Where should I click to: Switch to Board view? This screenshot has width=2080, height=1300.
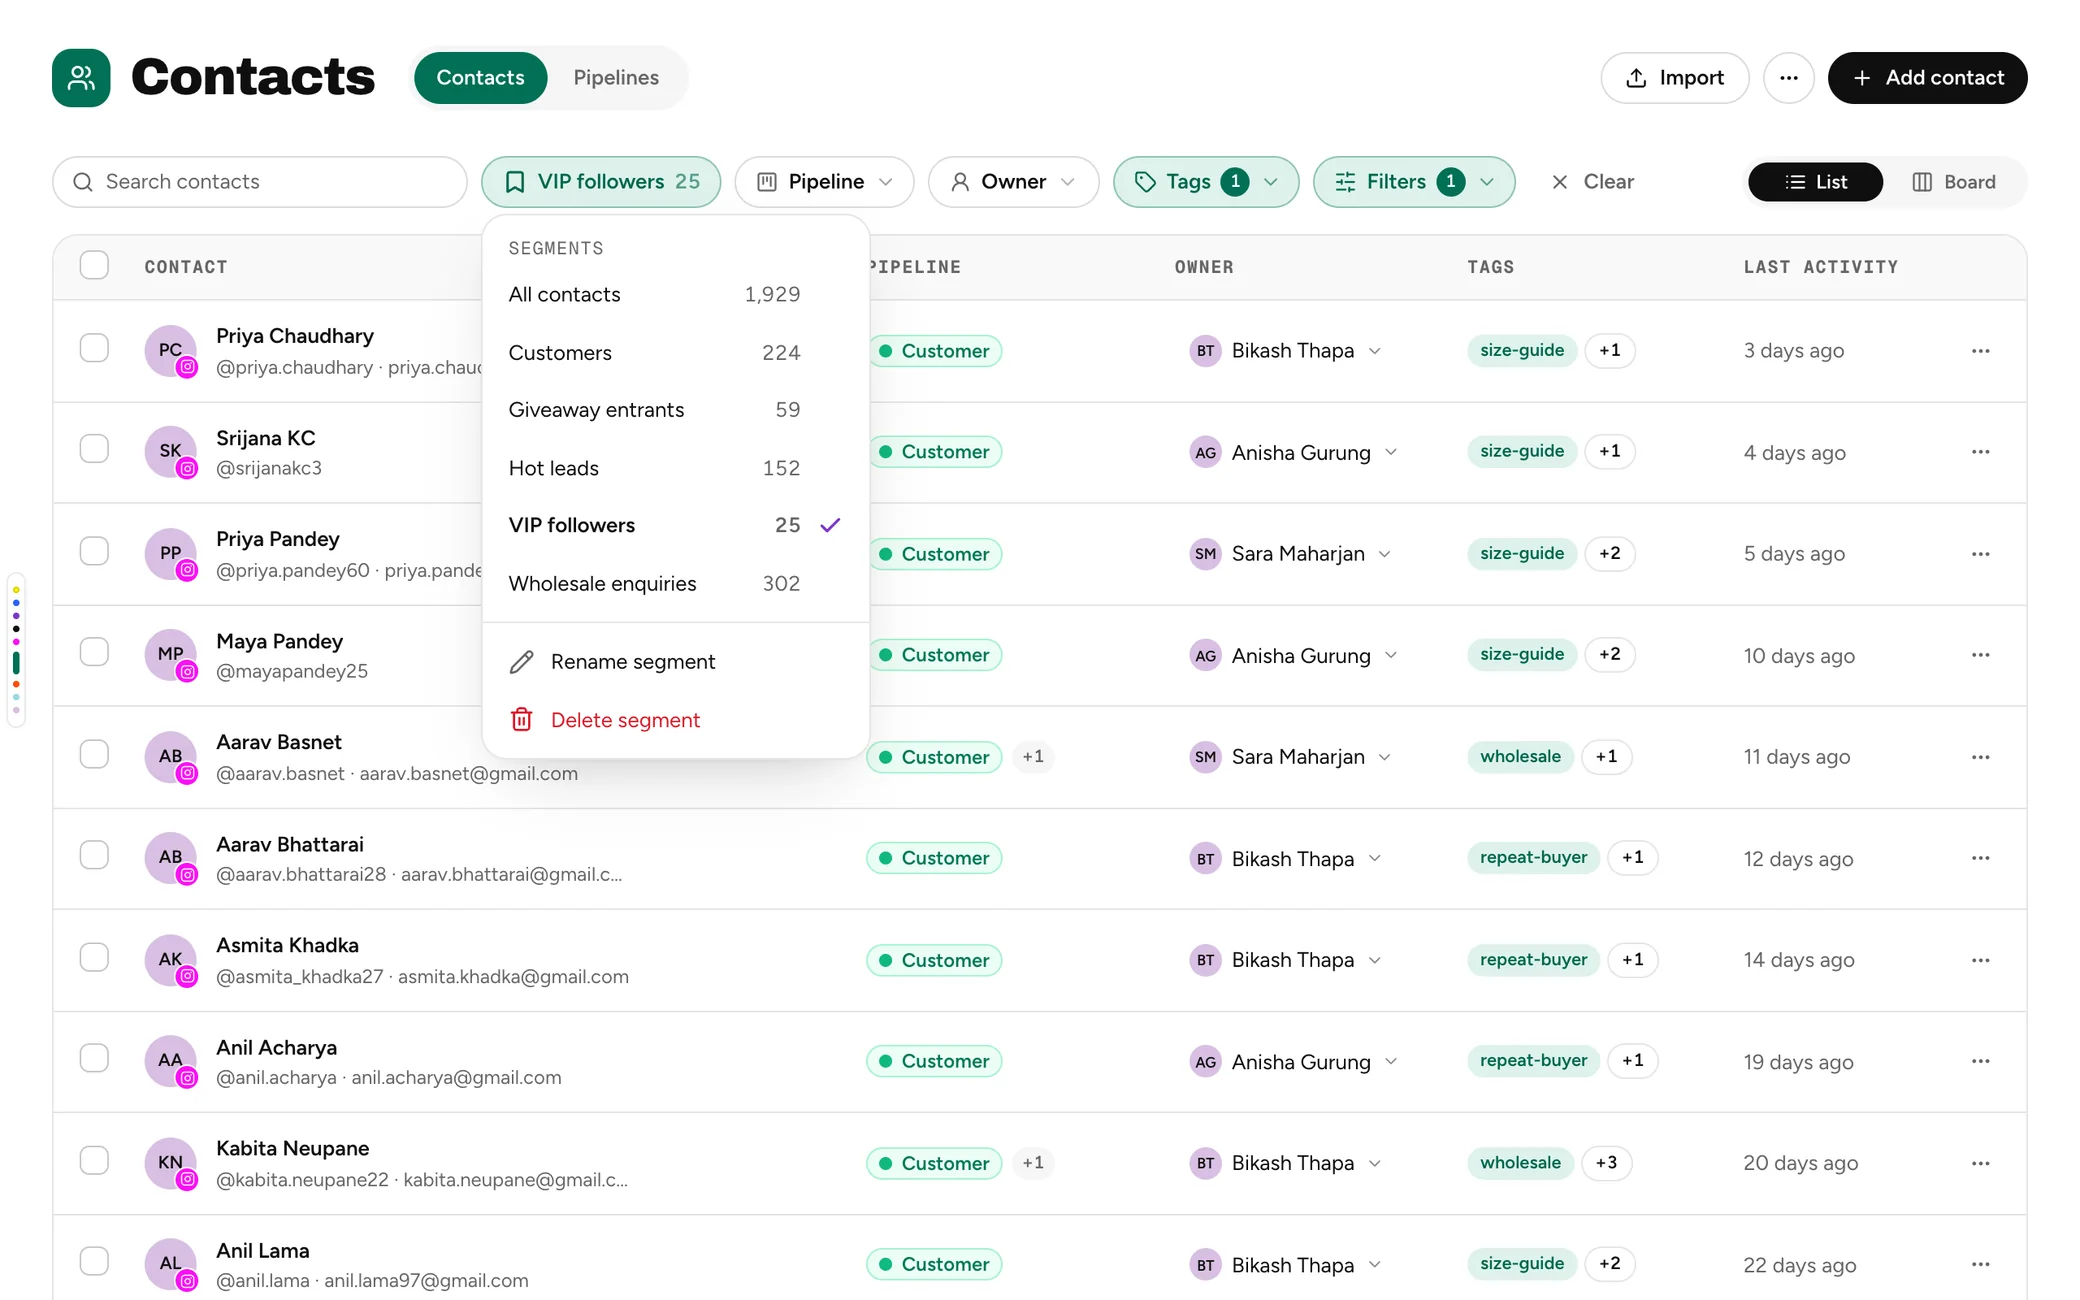tap(1954, 182)
